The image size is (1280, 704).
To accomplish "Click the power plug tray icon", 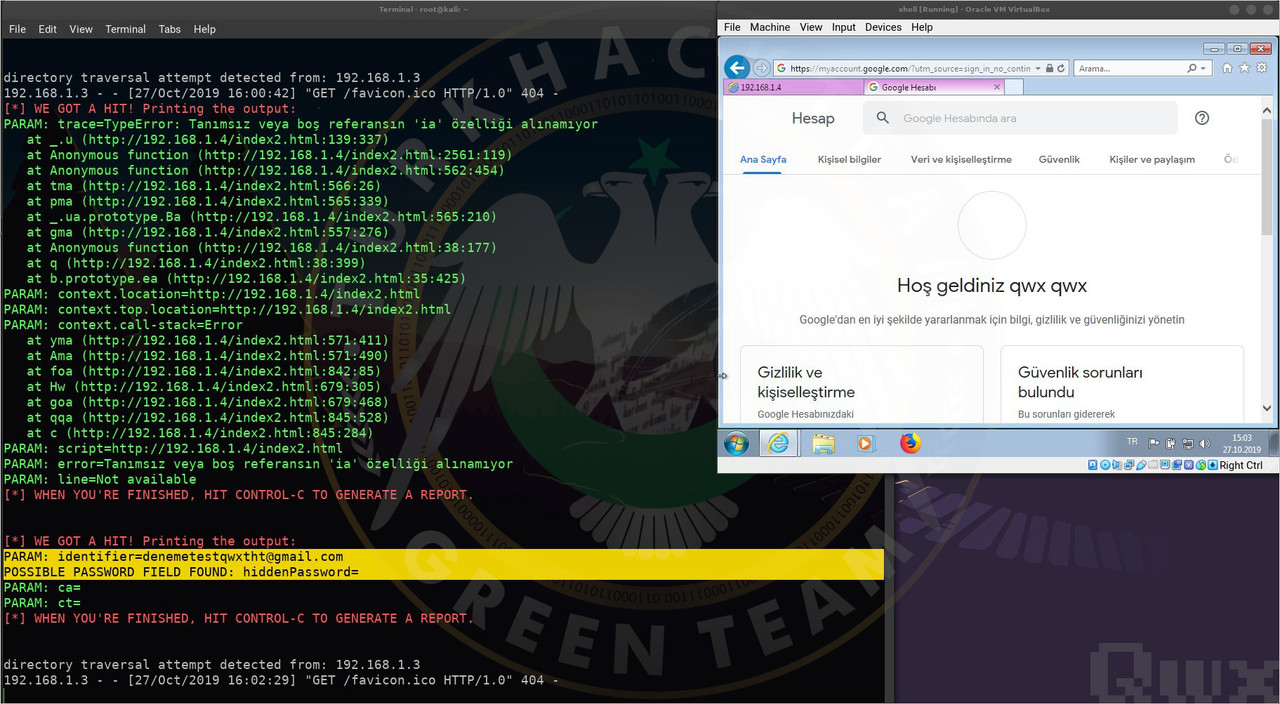I will click(x=1171, y=443).
